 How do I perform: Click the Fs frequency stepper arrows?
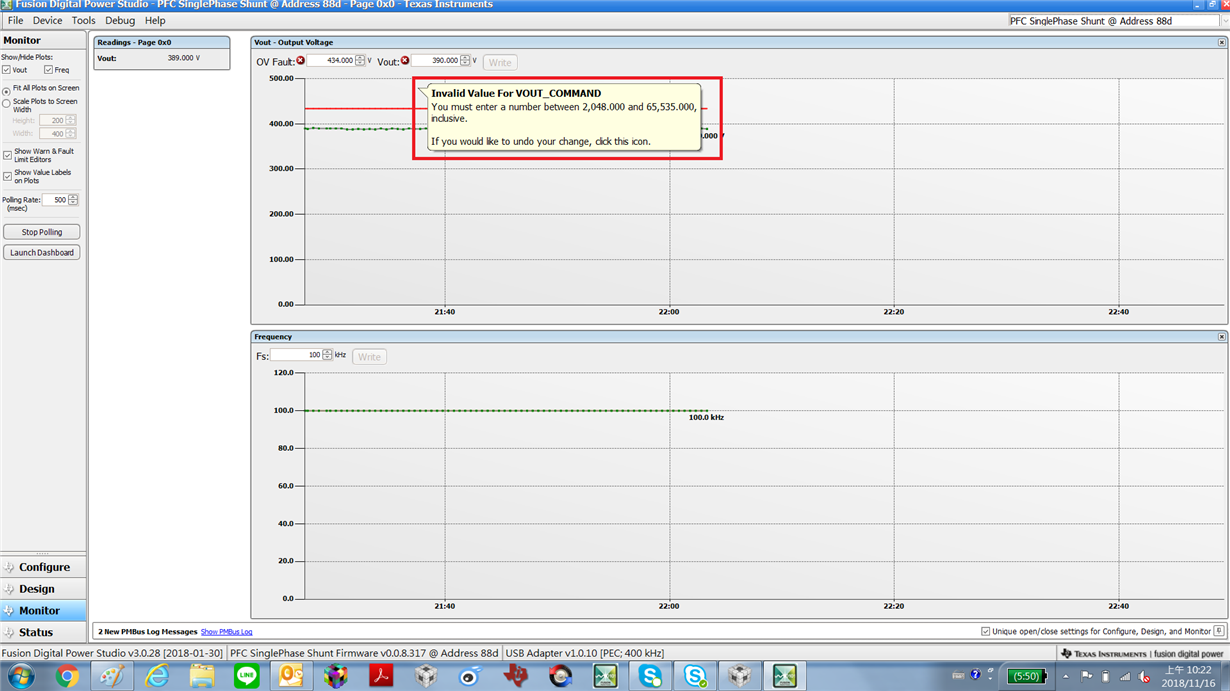328,355
